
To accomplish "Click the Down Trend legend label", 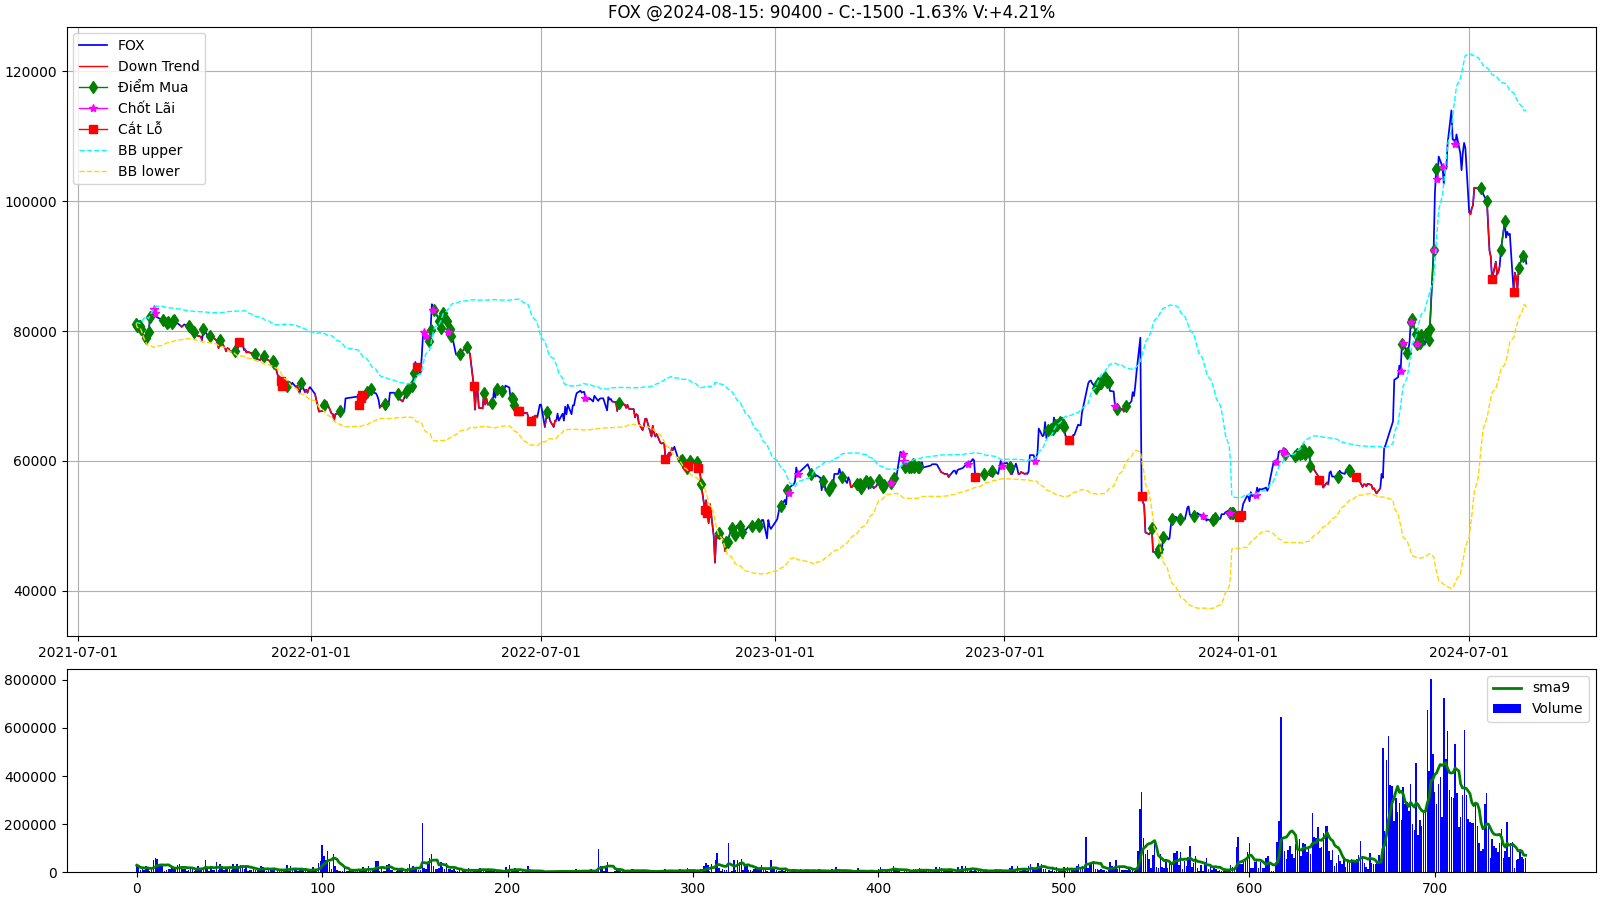I will click(159, 66).
